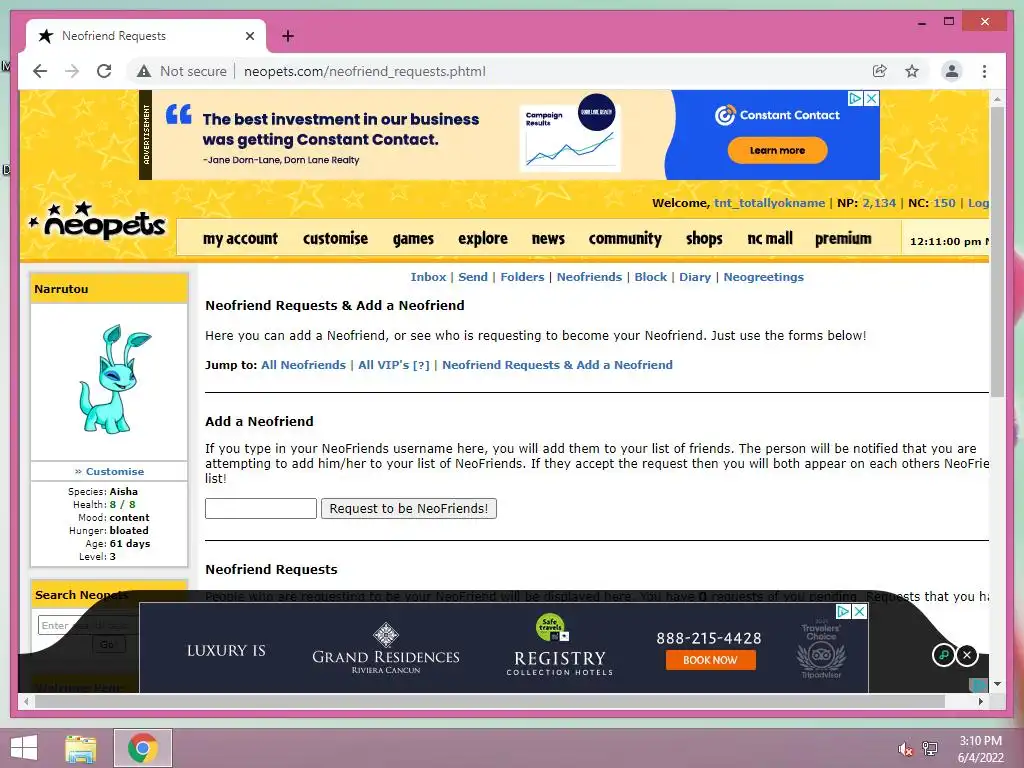
Task: Share this page via the share icon
Action: [880, 71]
